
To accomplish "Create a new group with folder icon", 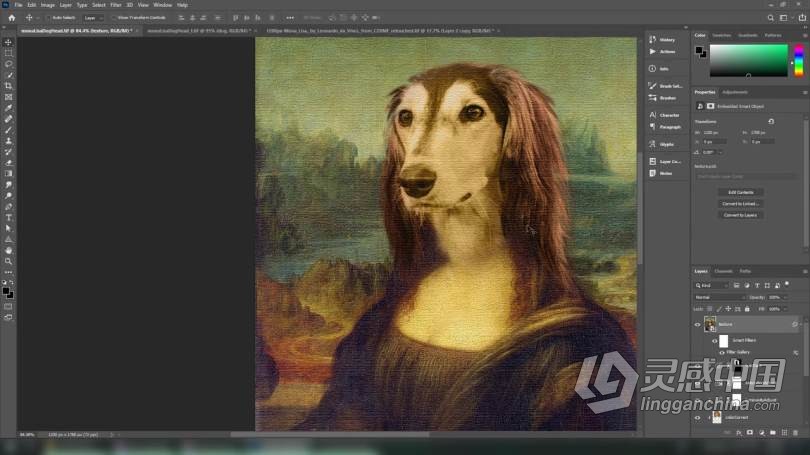I will (773, 432).
